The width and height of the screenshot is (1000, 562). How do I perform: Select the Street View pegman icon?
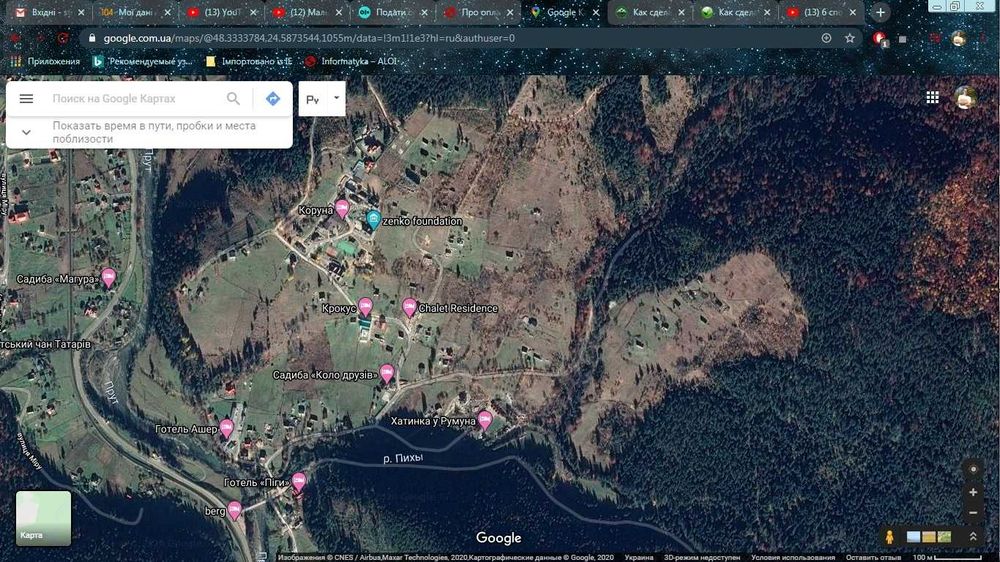tap(889, 537)
